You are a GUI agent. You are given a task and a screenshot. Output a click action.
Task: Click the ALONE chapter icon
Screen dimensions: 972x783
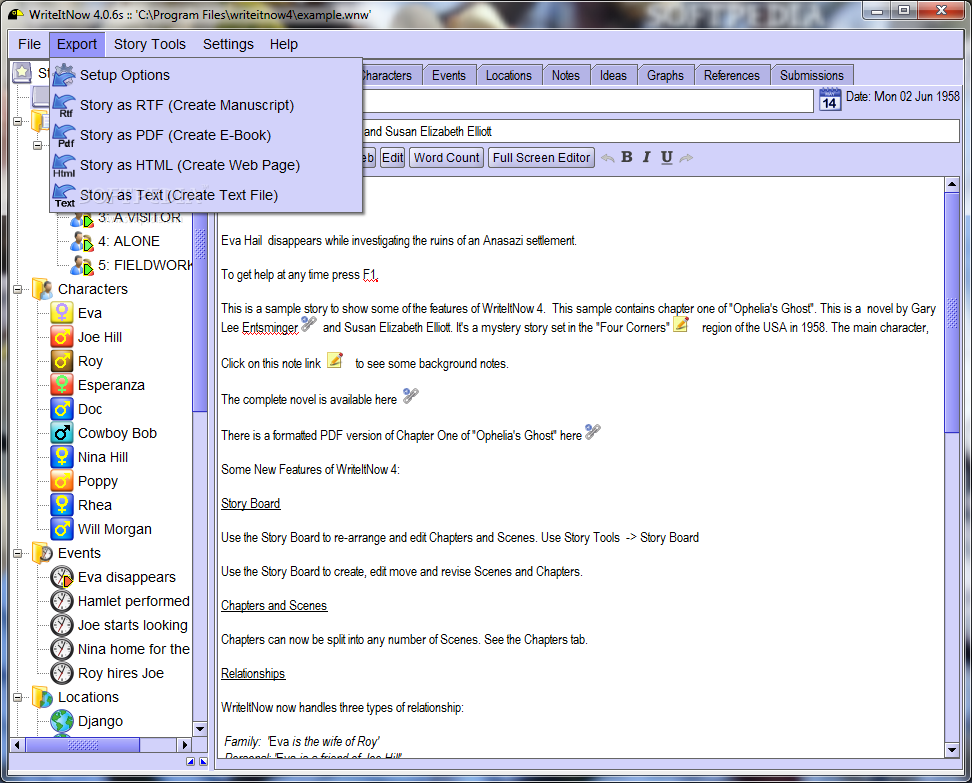click(x=81, y=241)
